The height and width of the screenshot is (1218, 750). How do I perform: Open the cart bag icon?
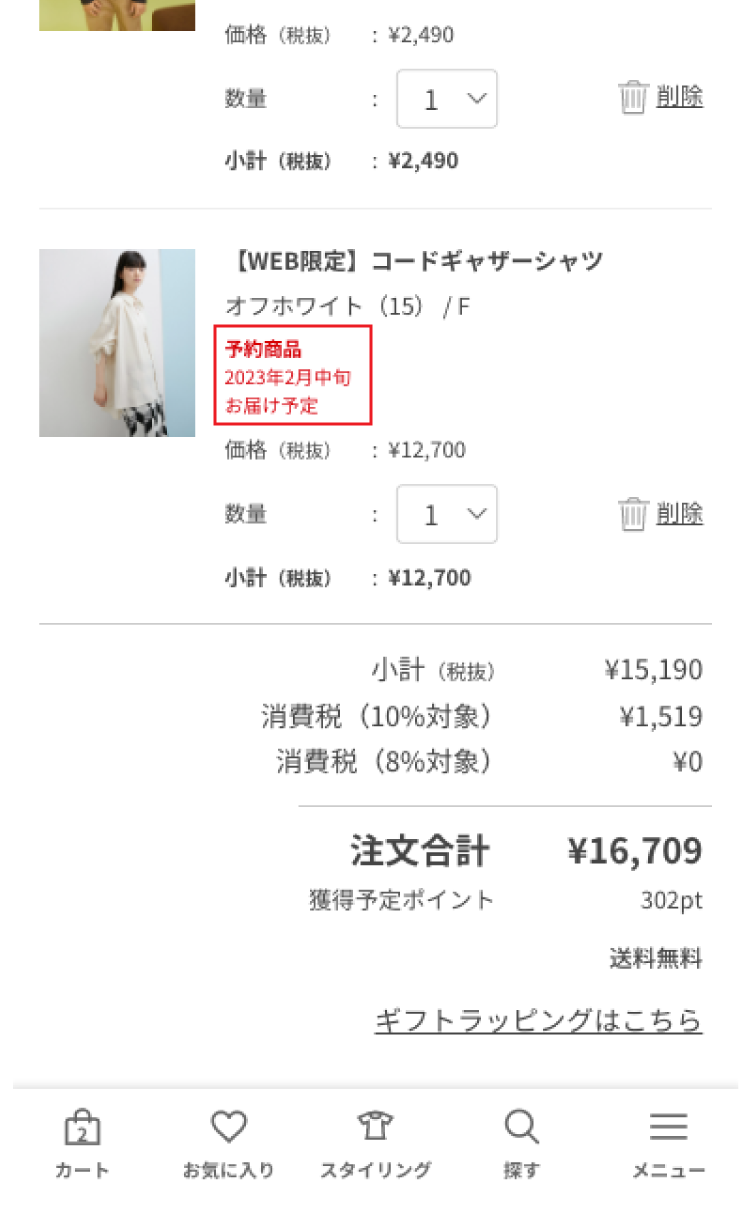[82, 1128]
